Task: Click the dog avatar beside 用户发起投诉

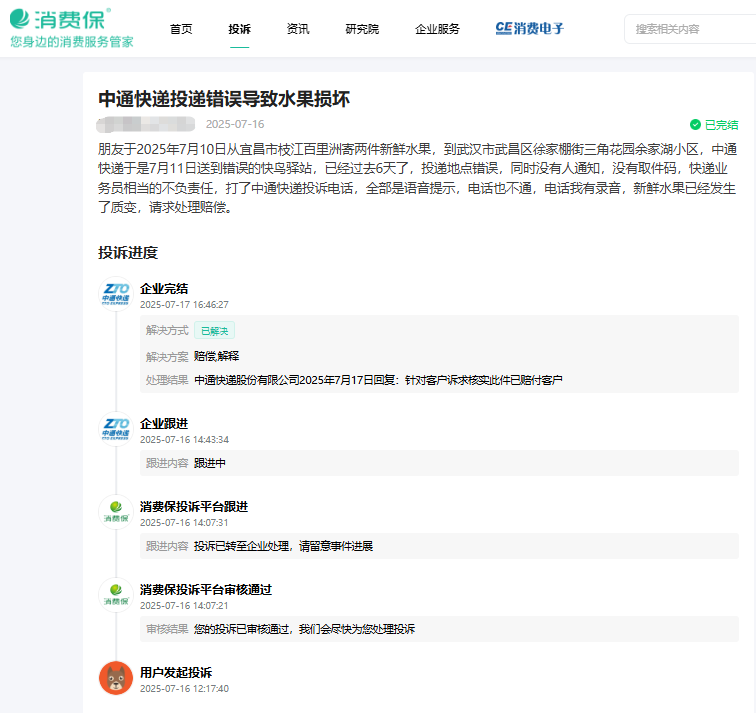Action: tap(116, 677)
